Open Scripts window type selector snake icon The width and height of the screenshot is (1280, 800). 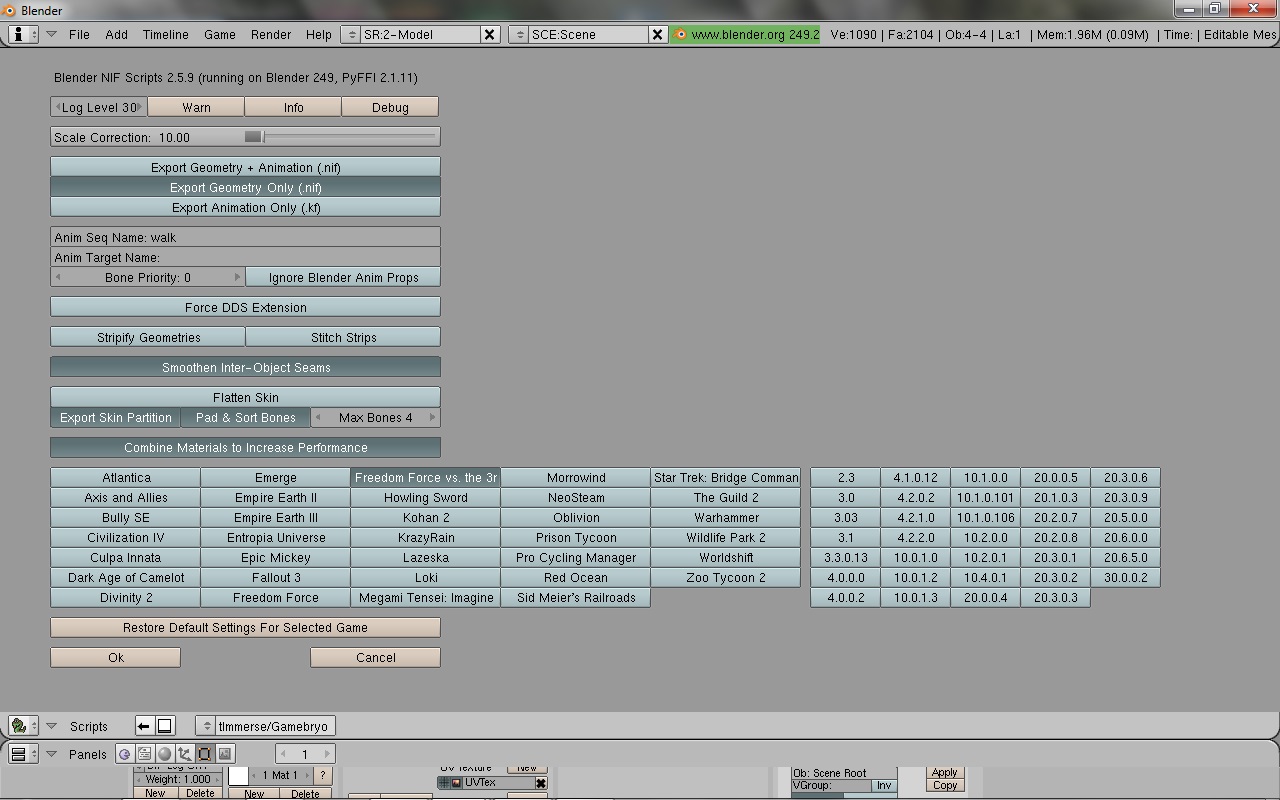(23, 726)
